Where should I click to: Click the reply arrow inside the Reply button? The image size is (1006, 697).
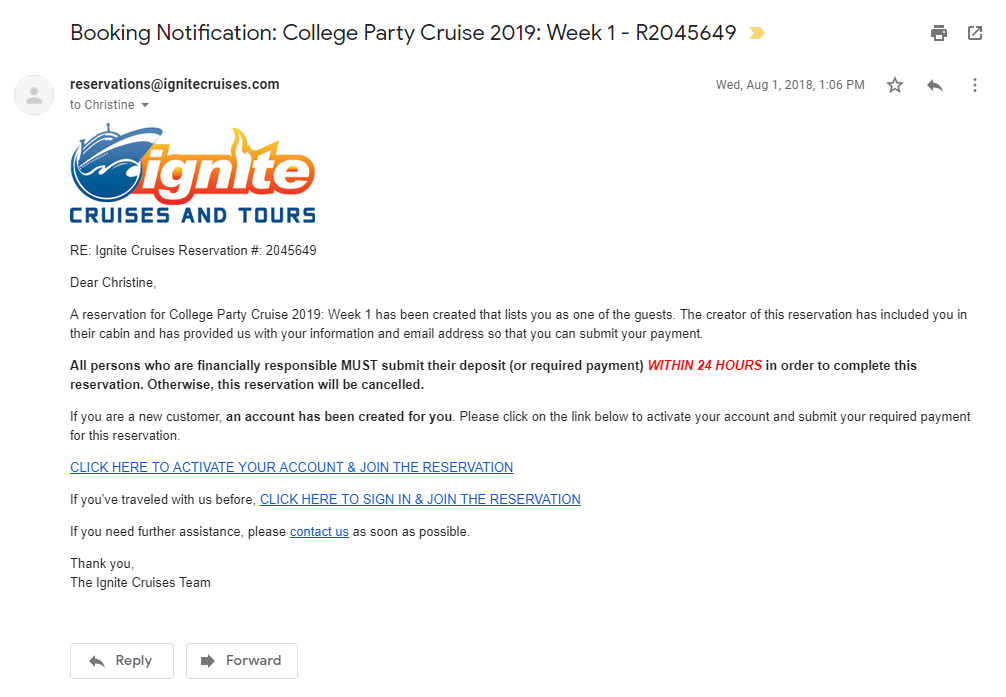(97, 660)
